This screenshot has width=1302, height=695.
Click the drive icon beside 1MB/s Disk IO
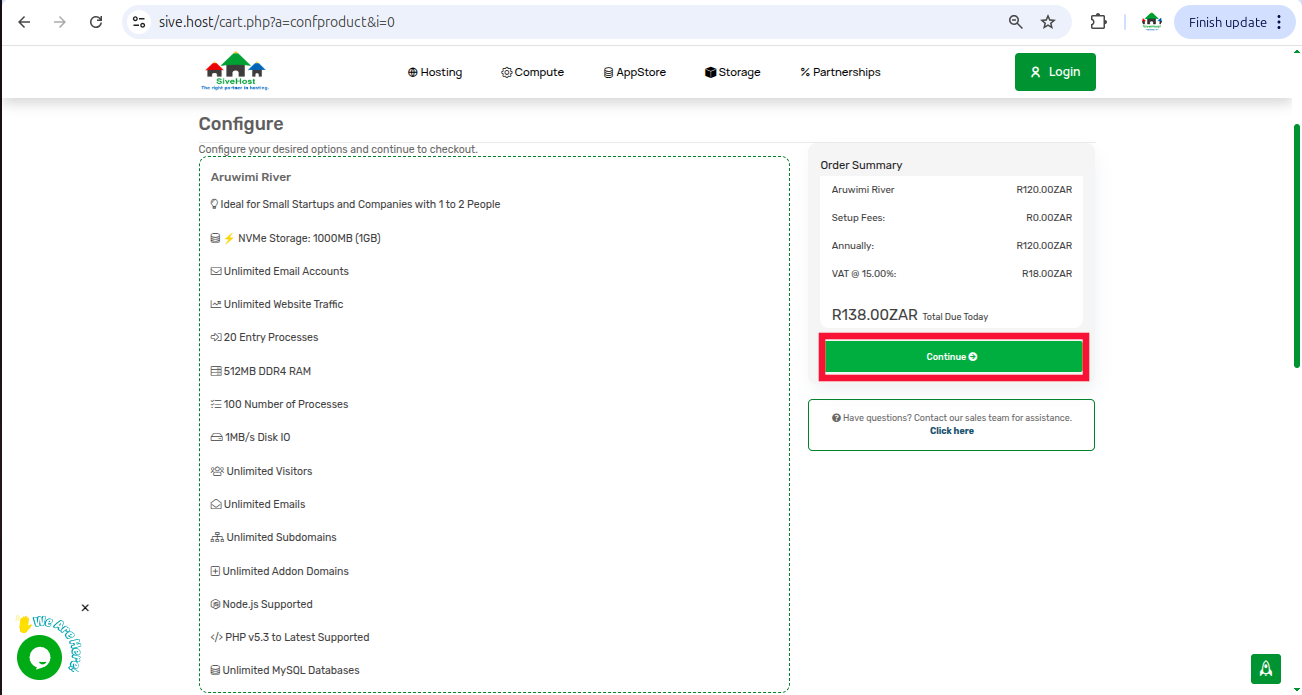[216, 437]
